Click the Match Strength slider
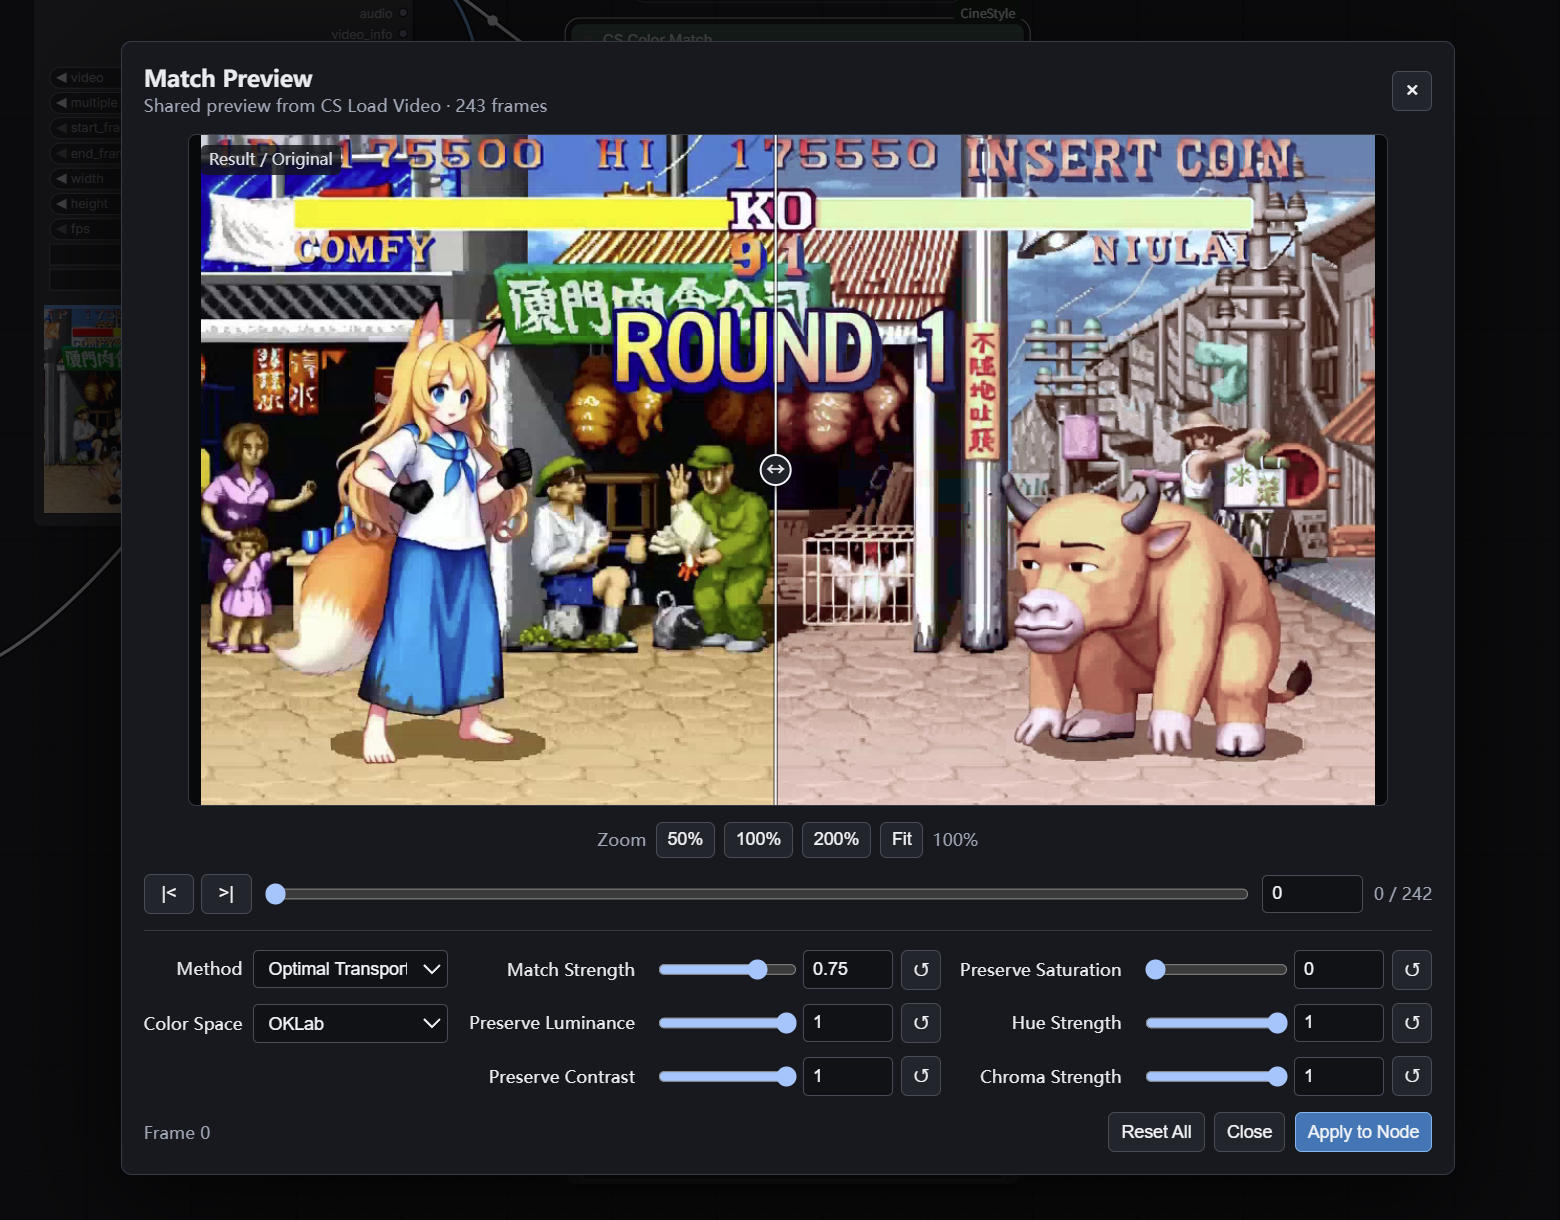1560x1220 pixels. (x=727, y=969)
